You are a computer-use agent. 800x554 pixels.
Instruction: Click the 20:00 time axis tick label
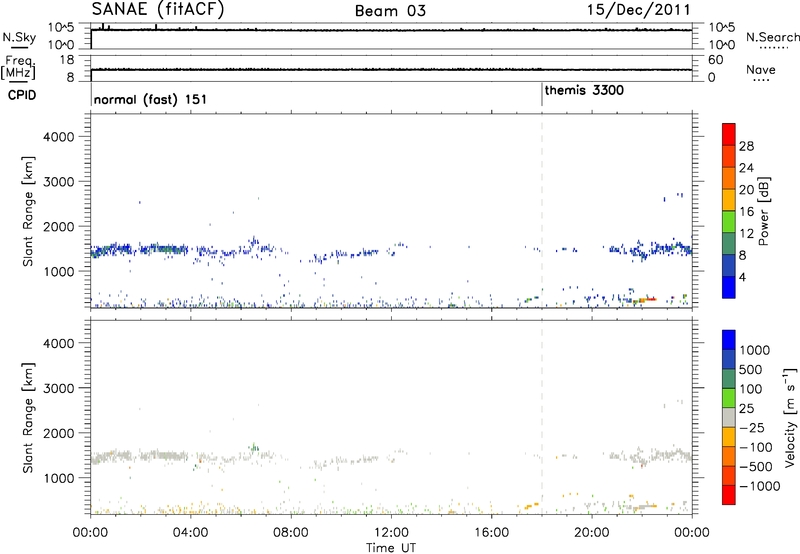click(x=592, y=533)
